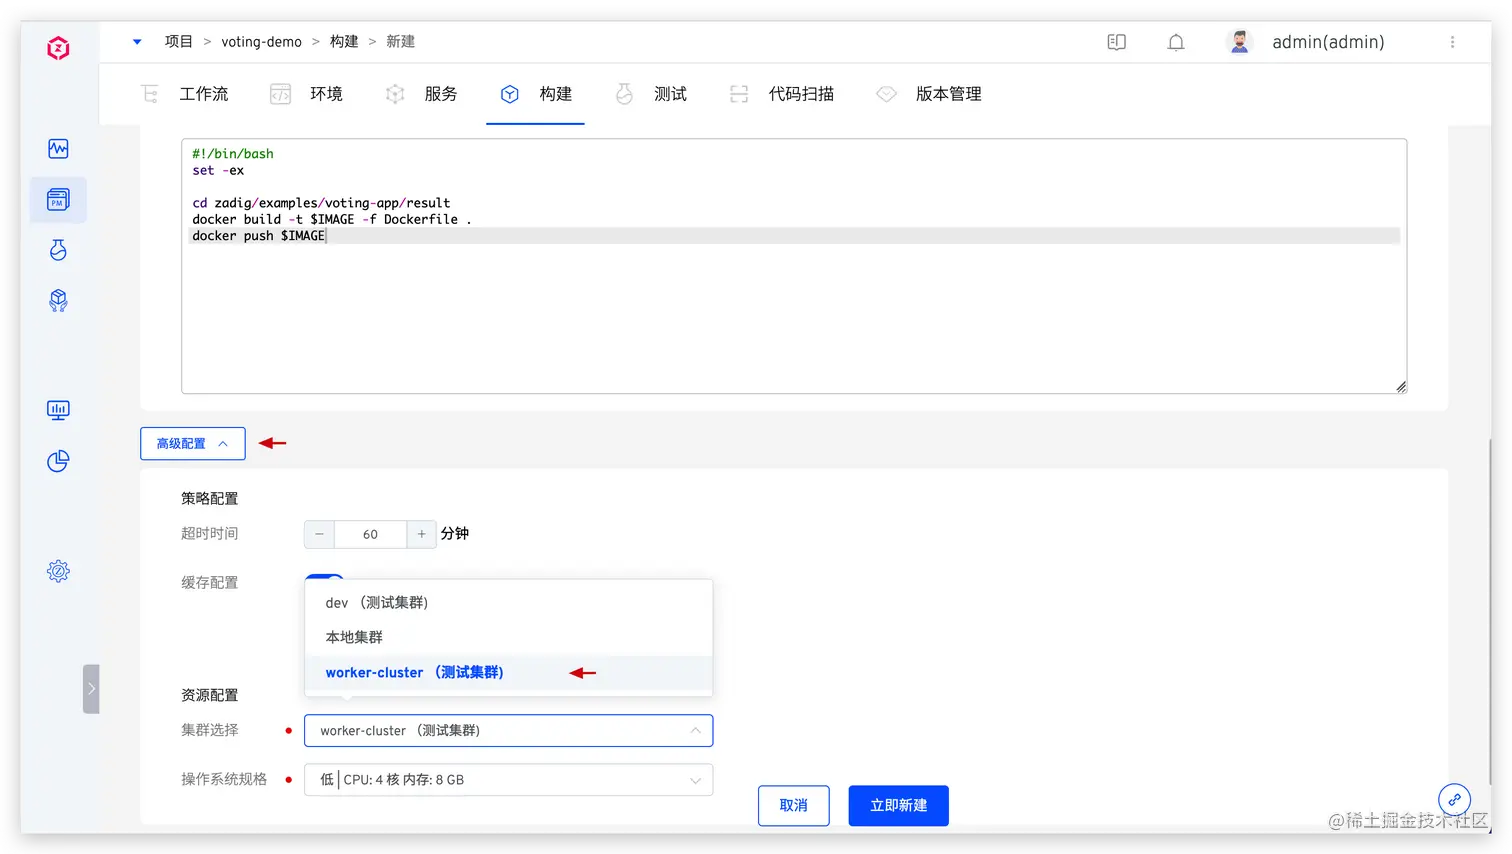Screen dimensions: 1512x854
Task: Click the 新建 breadcrumb text
Action: click(x=400, y=42)
